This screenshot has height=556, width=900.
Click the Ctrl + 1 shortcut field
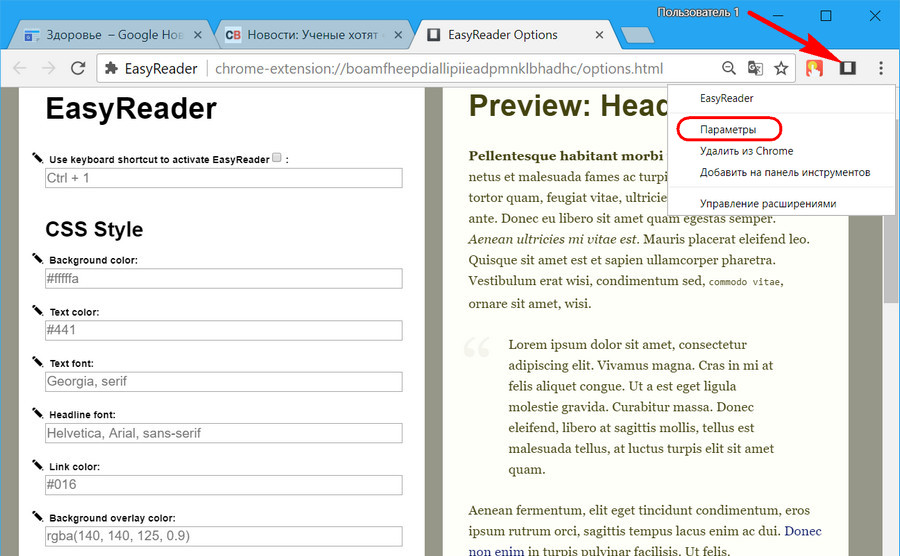[x=224, y=178]
